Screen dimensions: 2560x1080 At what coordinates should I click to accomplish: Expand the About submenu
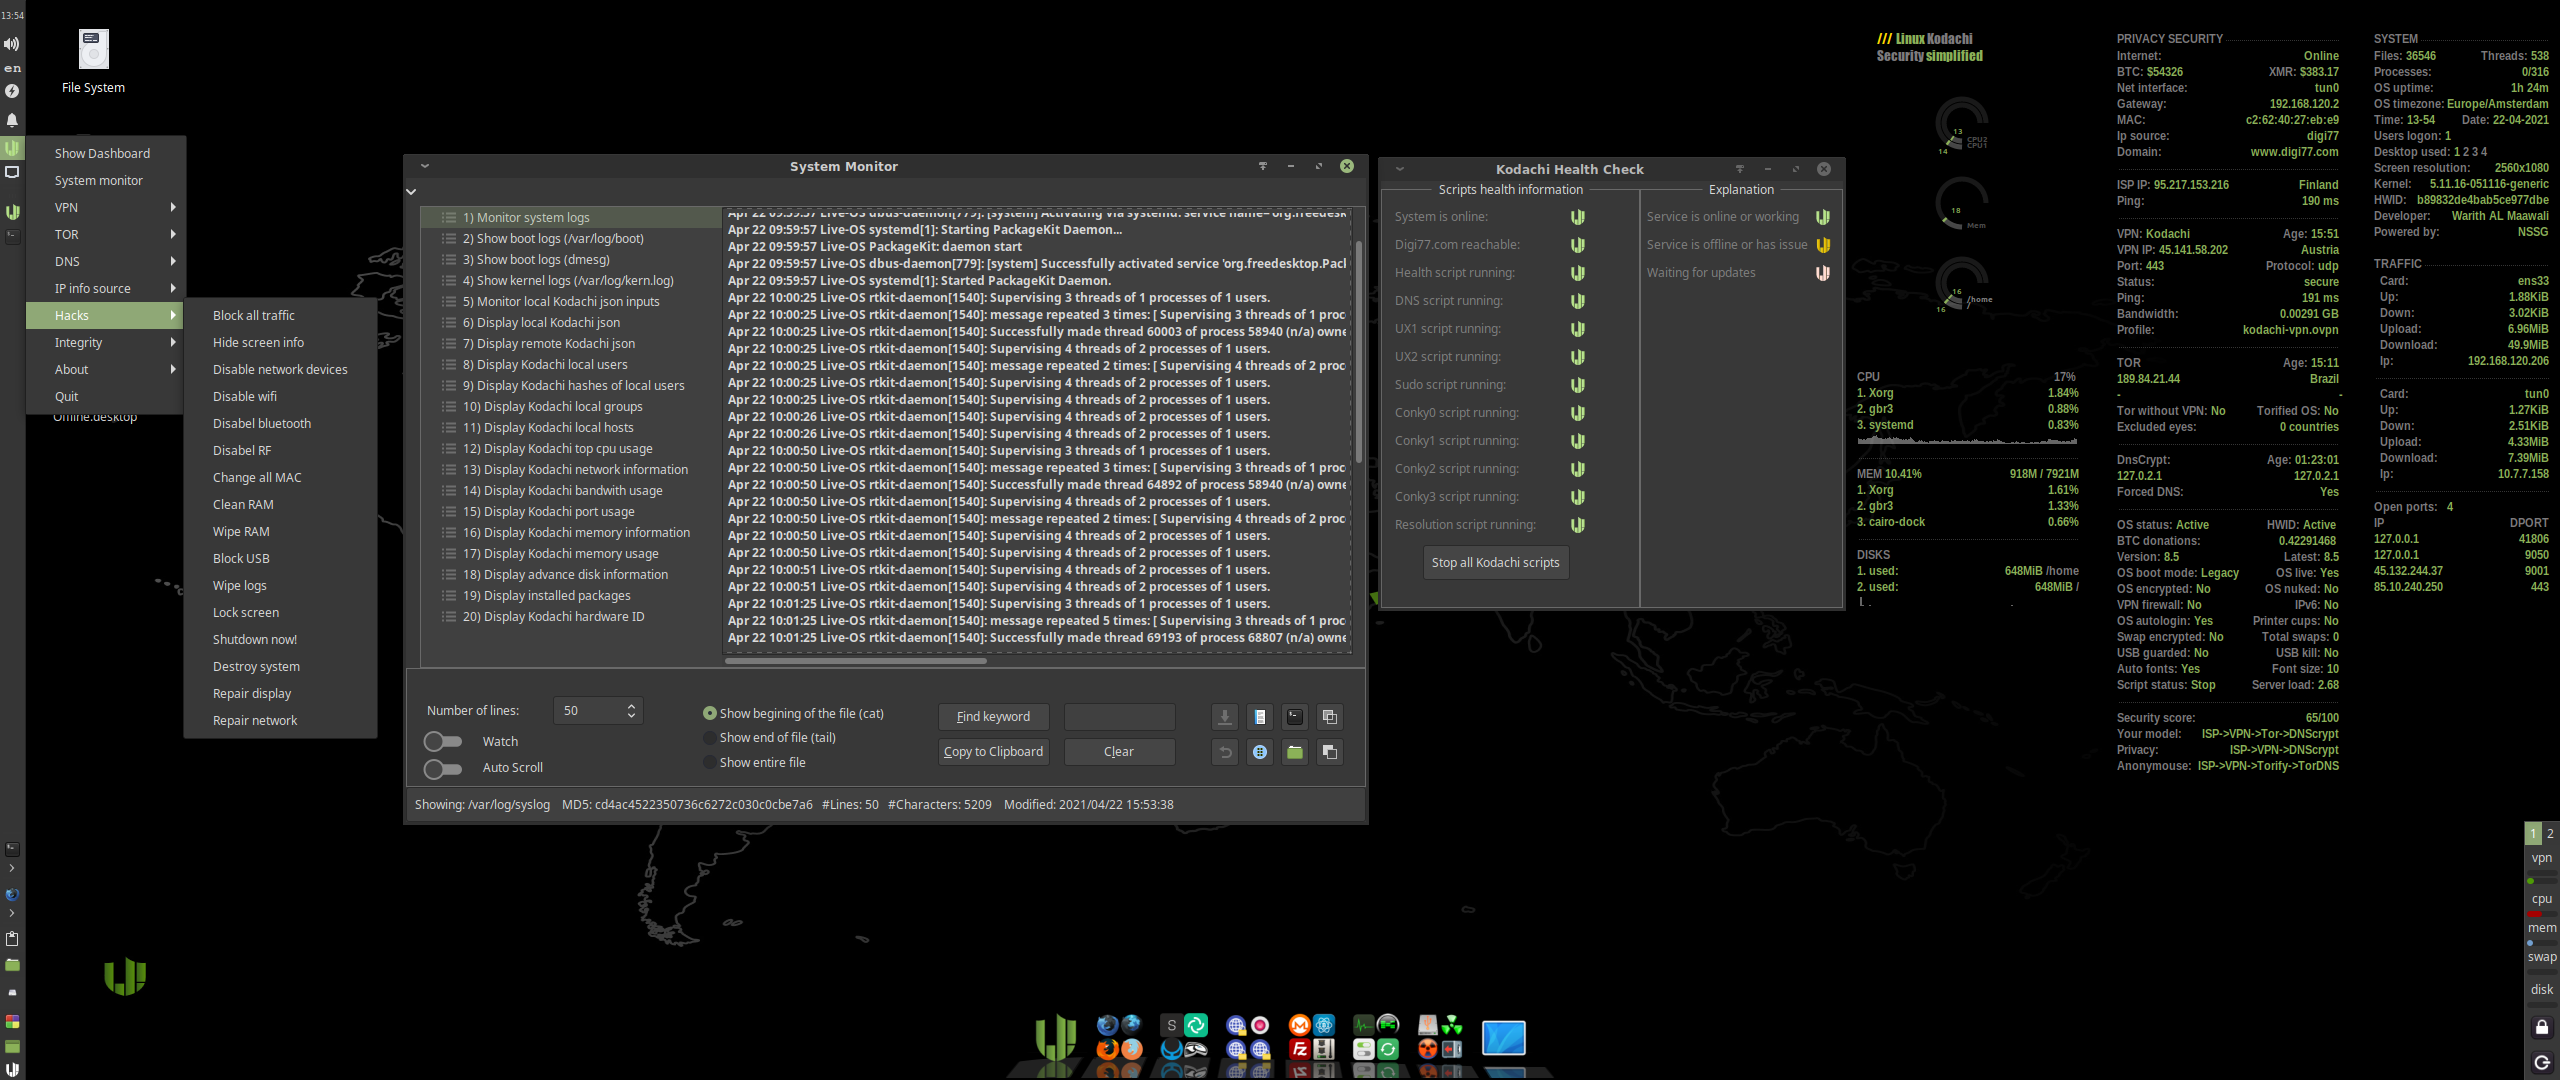coord(104,369)
